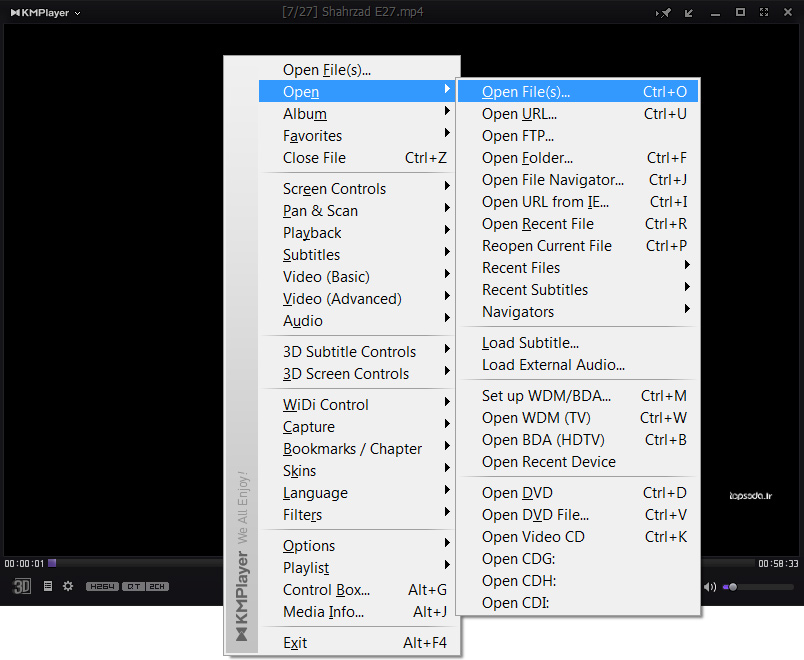This screenshot has height=660, width=804.
Task: Open Audio submenu
Action: (x=358, y=321)
